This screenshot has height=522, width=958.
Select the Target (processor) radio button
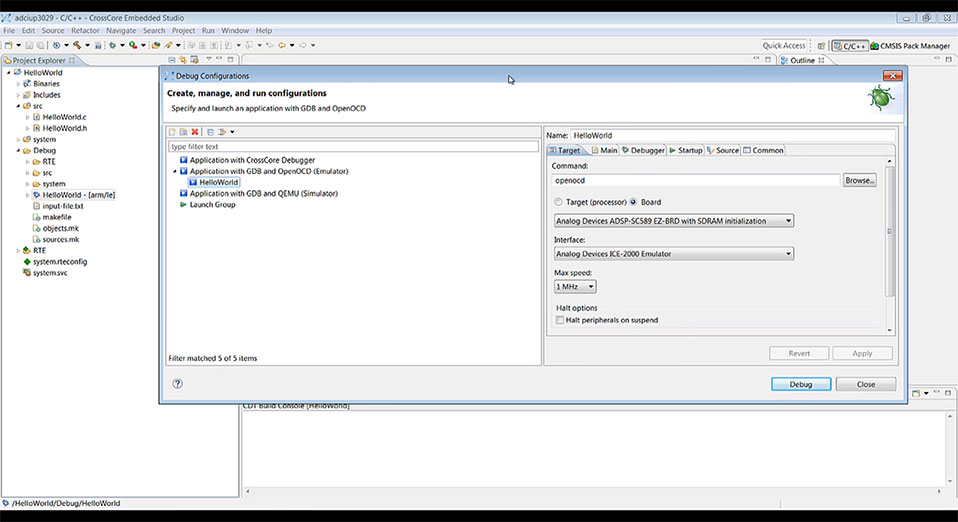558,202
